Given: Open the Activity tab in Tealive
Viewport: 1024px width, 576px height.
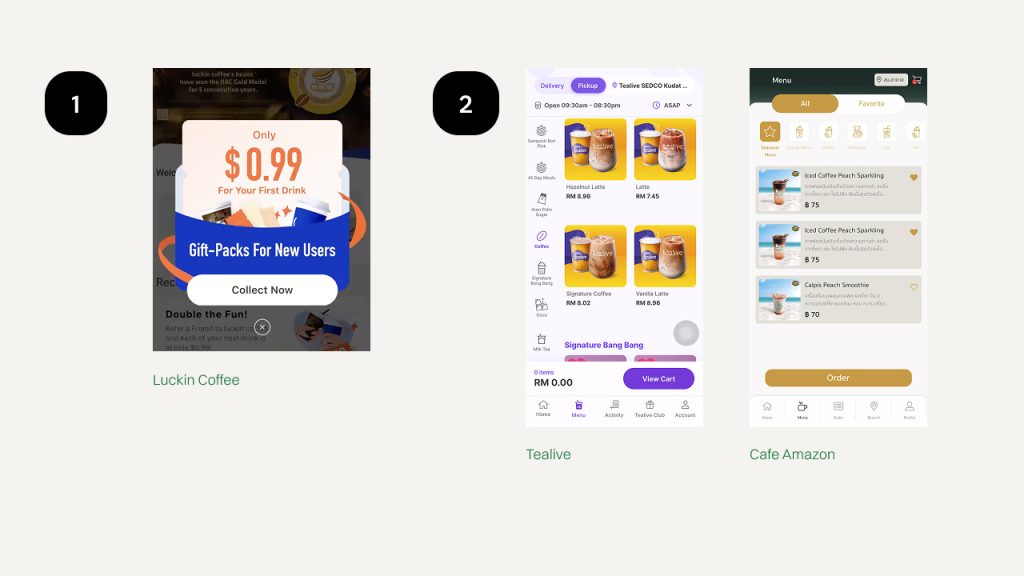Looking at the screenshot, I should click(x=614, y=409).
